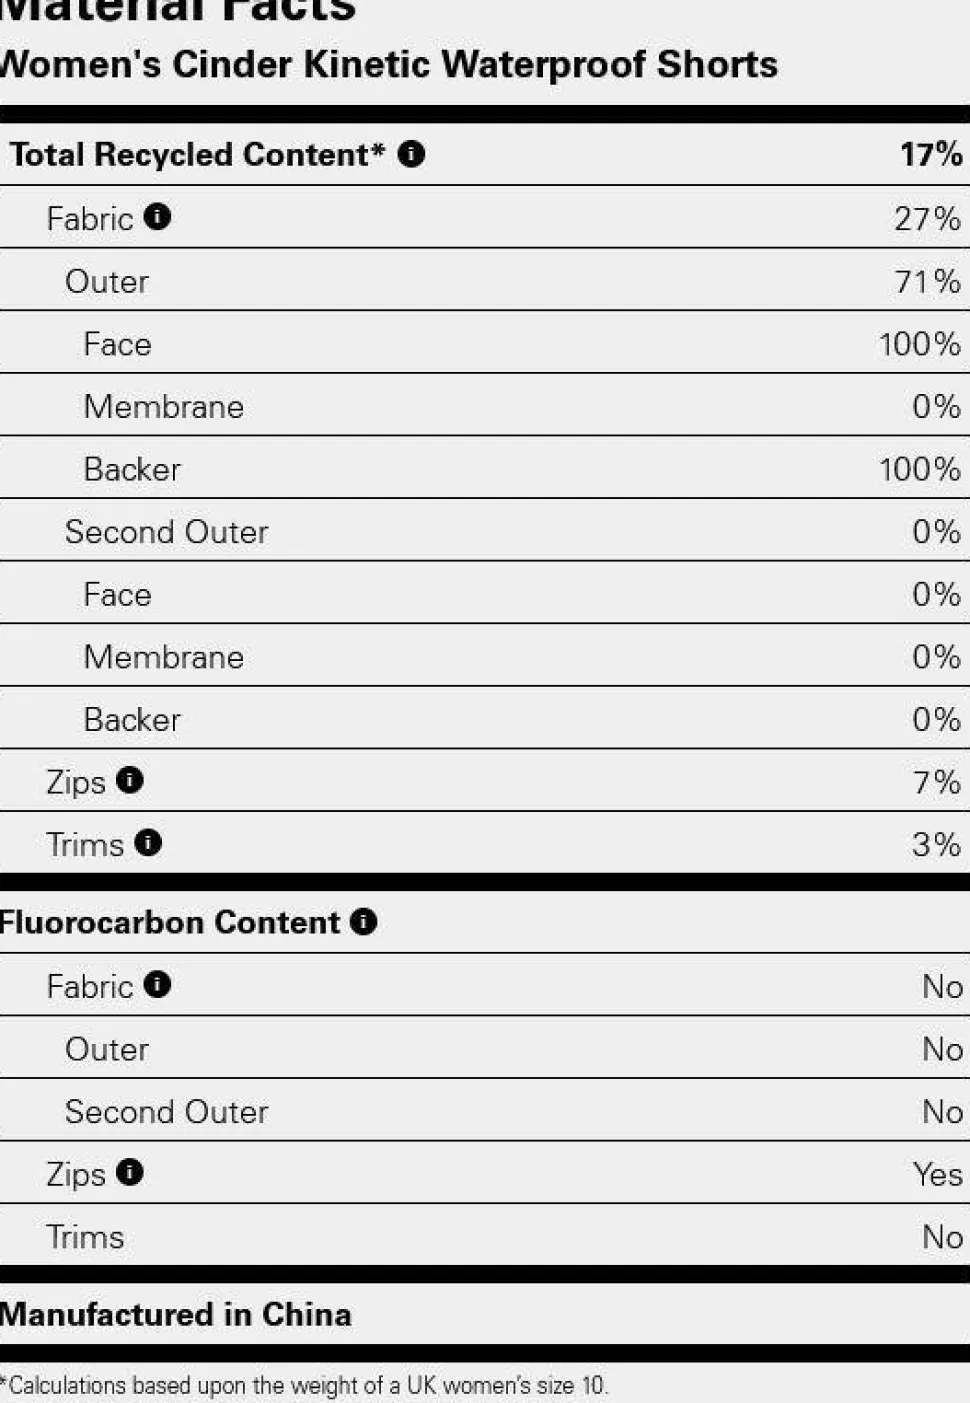This screenshot has width=970, height=1403.
Task: Select the Outer 71% row label
Action: coord(107,282)
